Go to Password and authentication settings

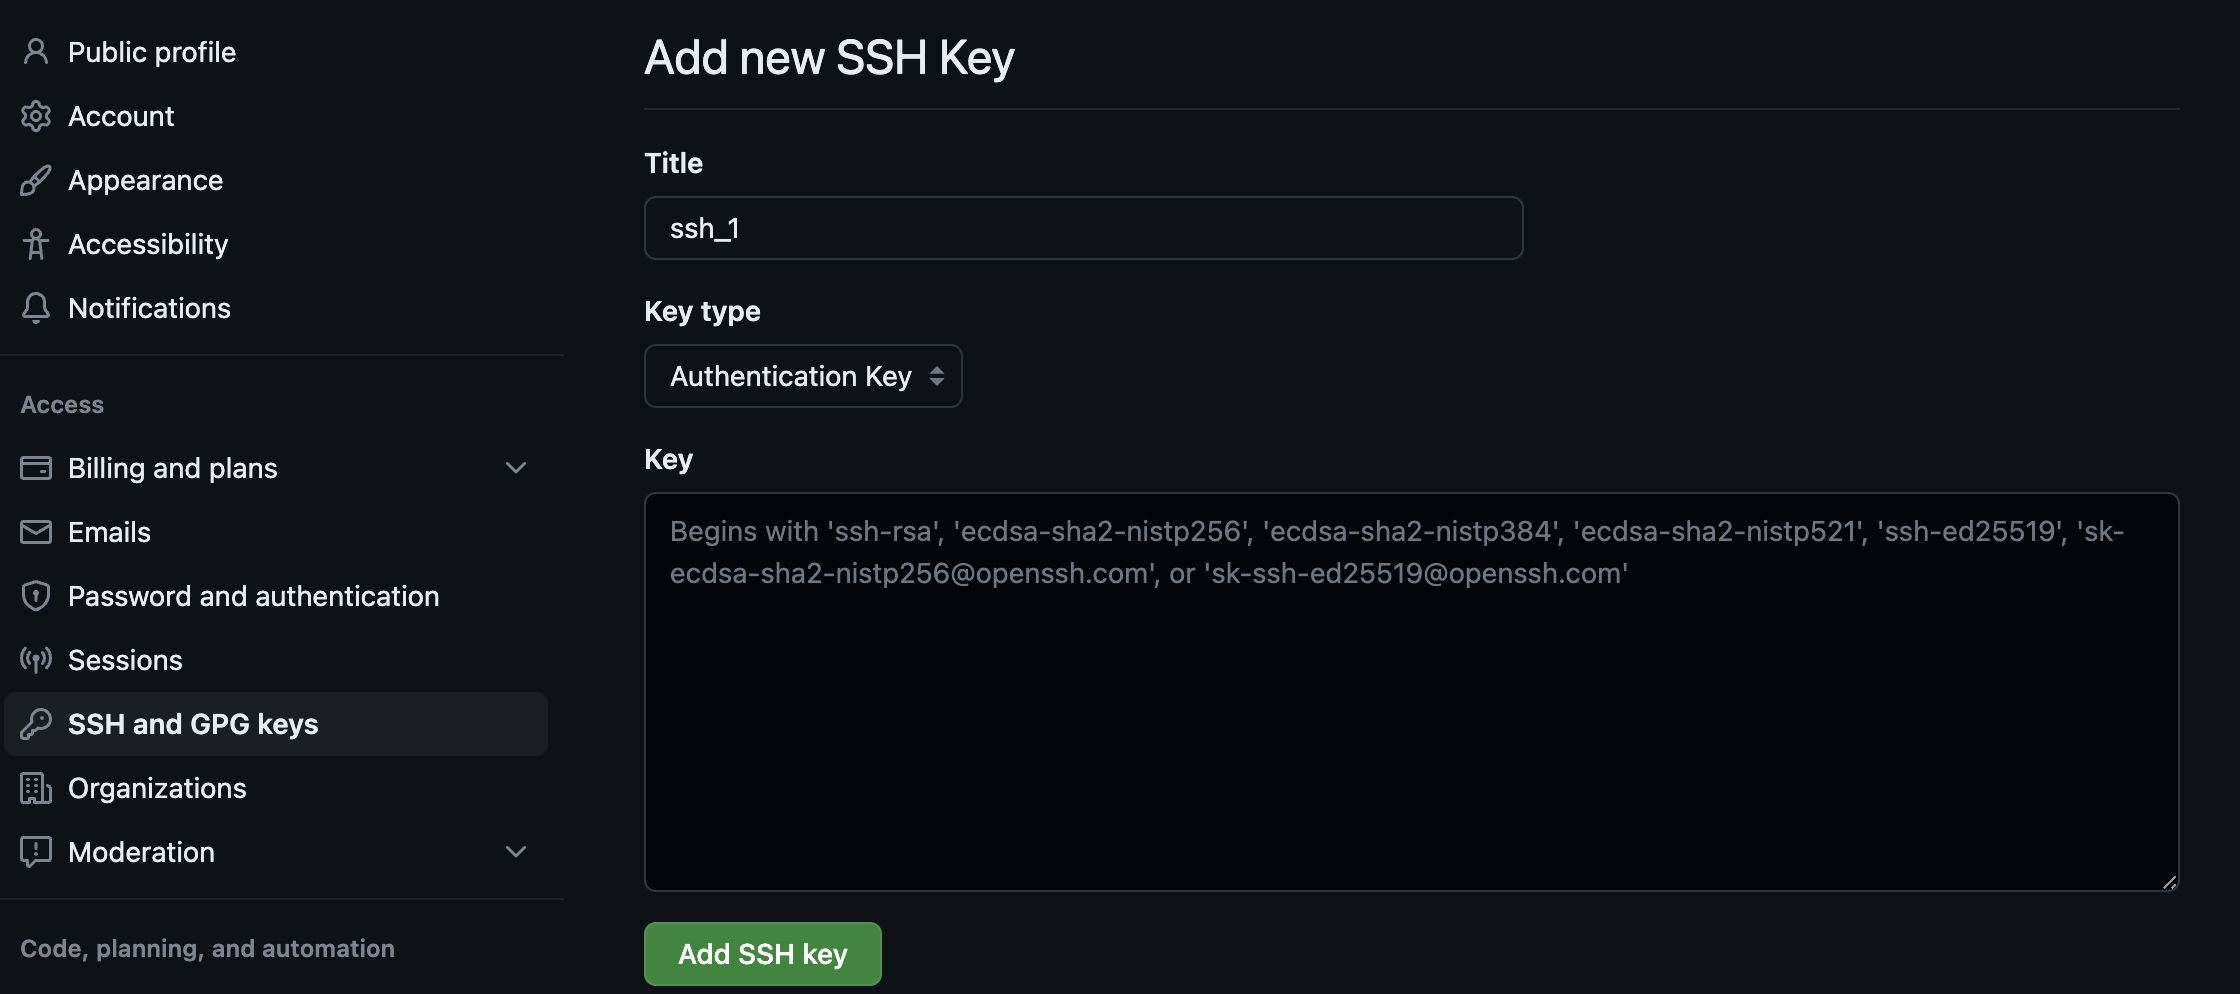253,596
